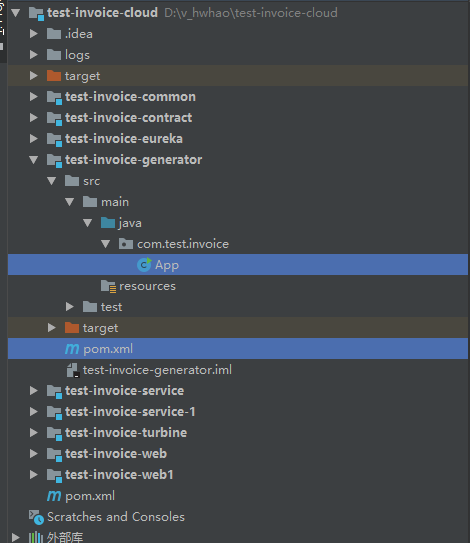
Task: Click the resources folder icon
Action: [108, 286]
